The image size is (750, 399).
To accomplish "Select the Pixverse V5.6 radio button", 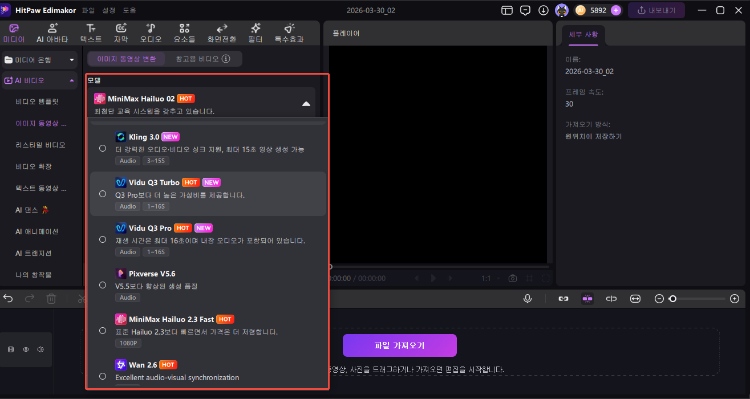I will [x=102, y=285].
